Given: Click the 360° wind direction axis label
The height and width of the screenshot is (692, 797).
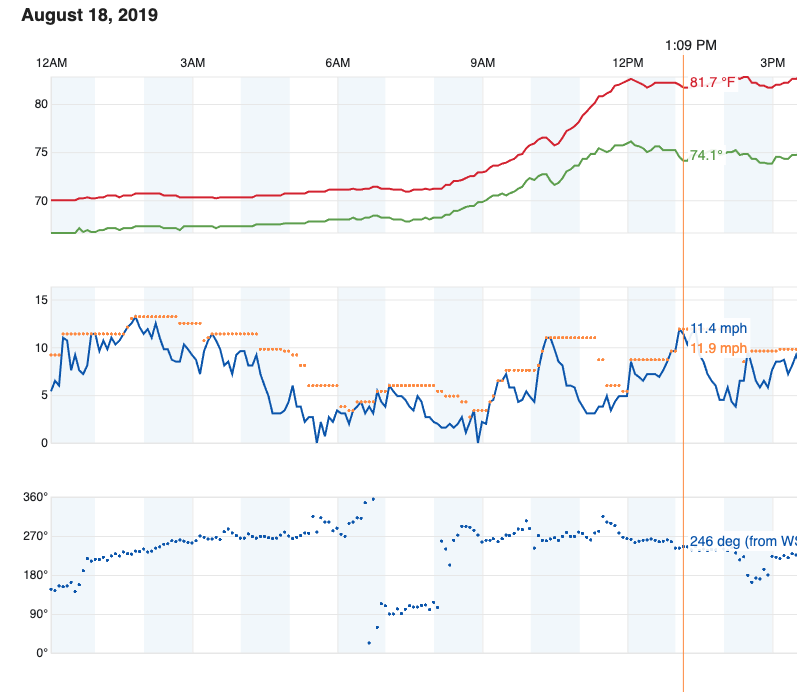Looking at the screenshot, I should click(x=36, y=497).
